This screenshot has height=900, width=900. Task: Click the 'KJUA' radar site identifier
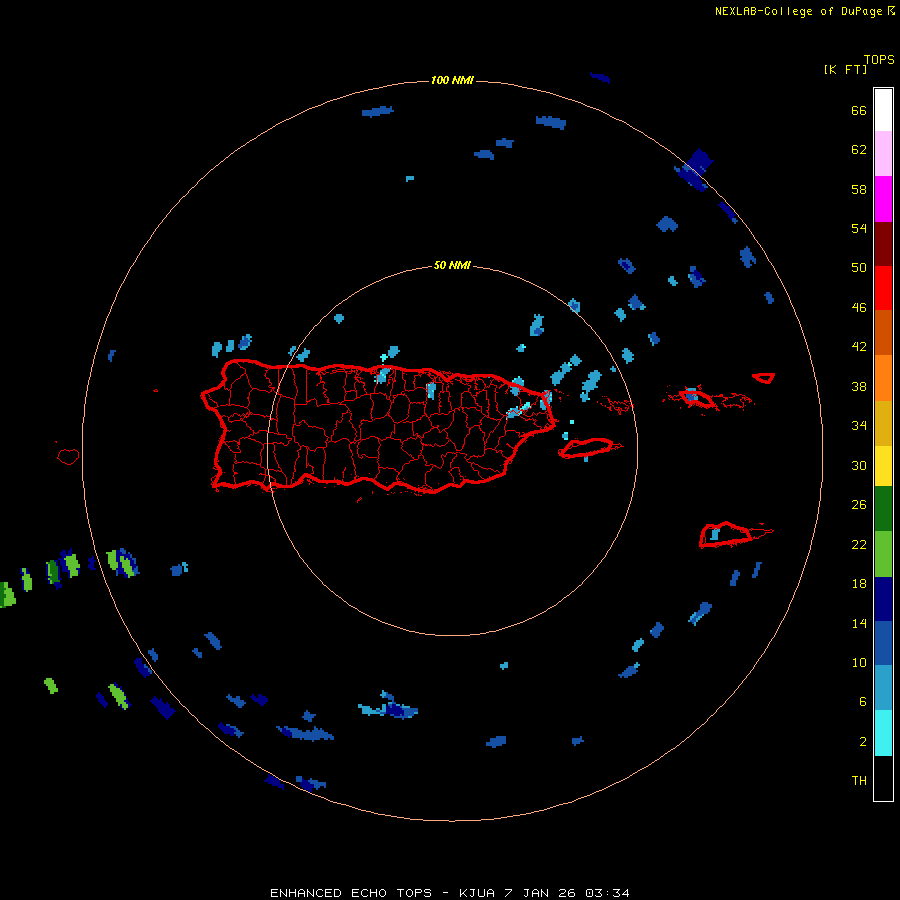(477, 893)
